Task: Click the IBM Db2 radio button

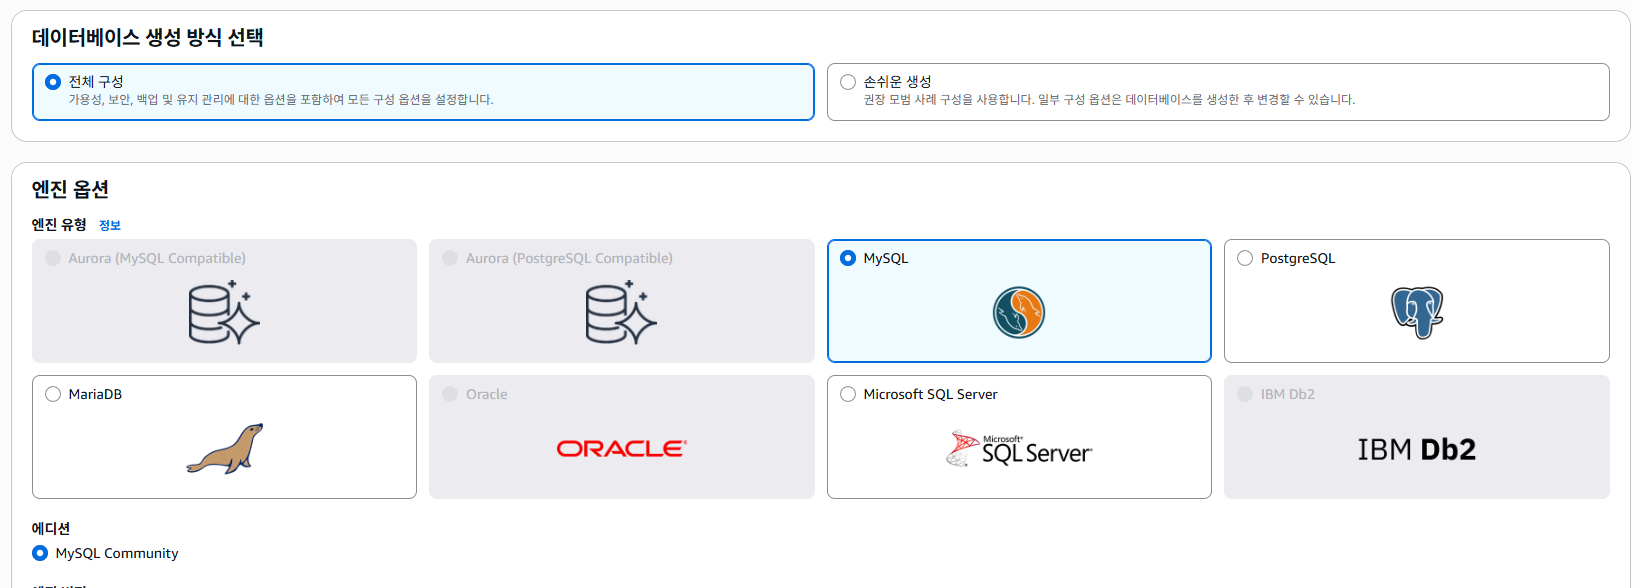Action: pyautogui.click(x=1245, y=394)
